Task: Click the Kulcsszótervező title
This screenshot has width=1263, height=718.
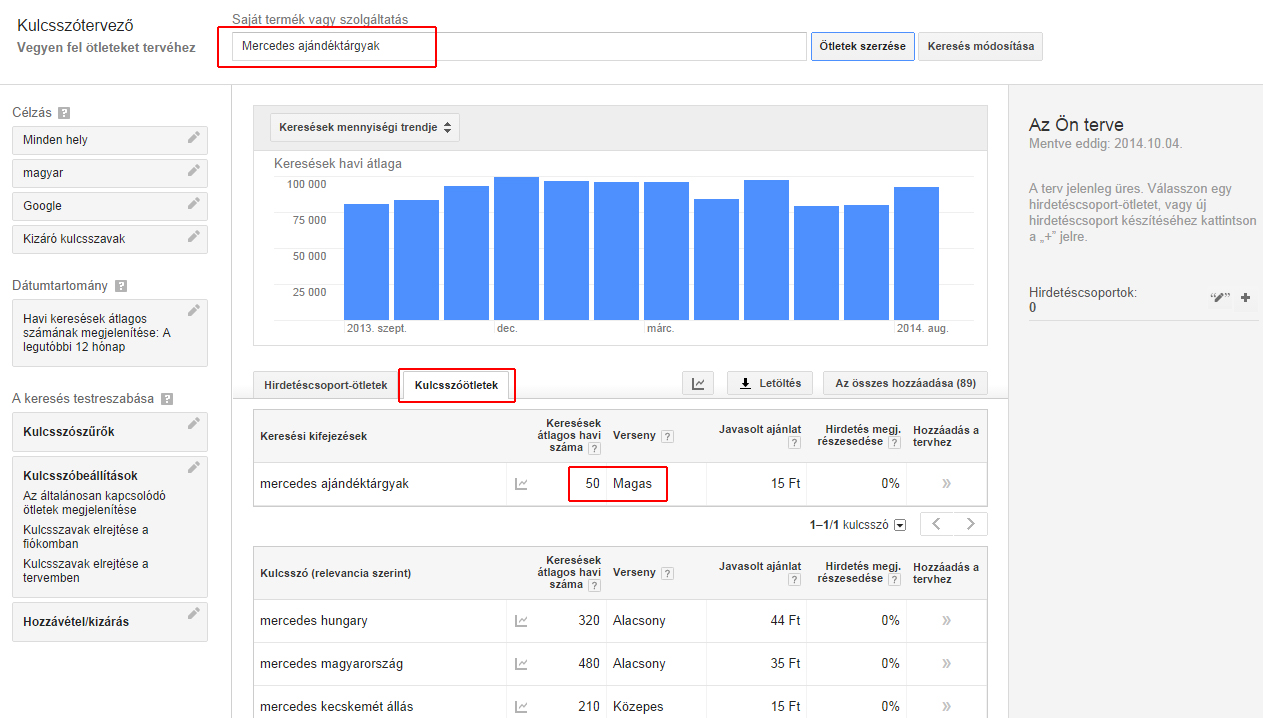Action: click(75, 25)
